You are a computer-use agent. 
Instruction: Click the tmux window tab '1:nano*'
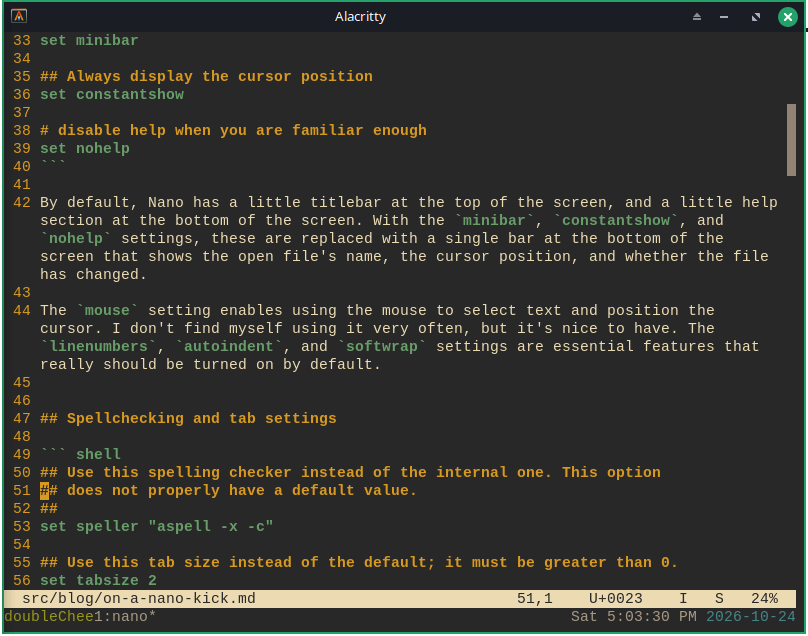point(125,616)
